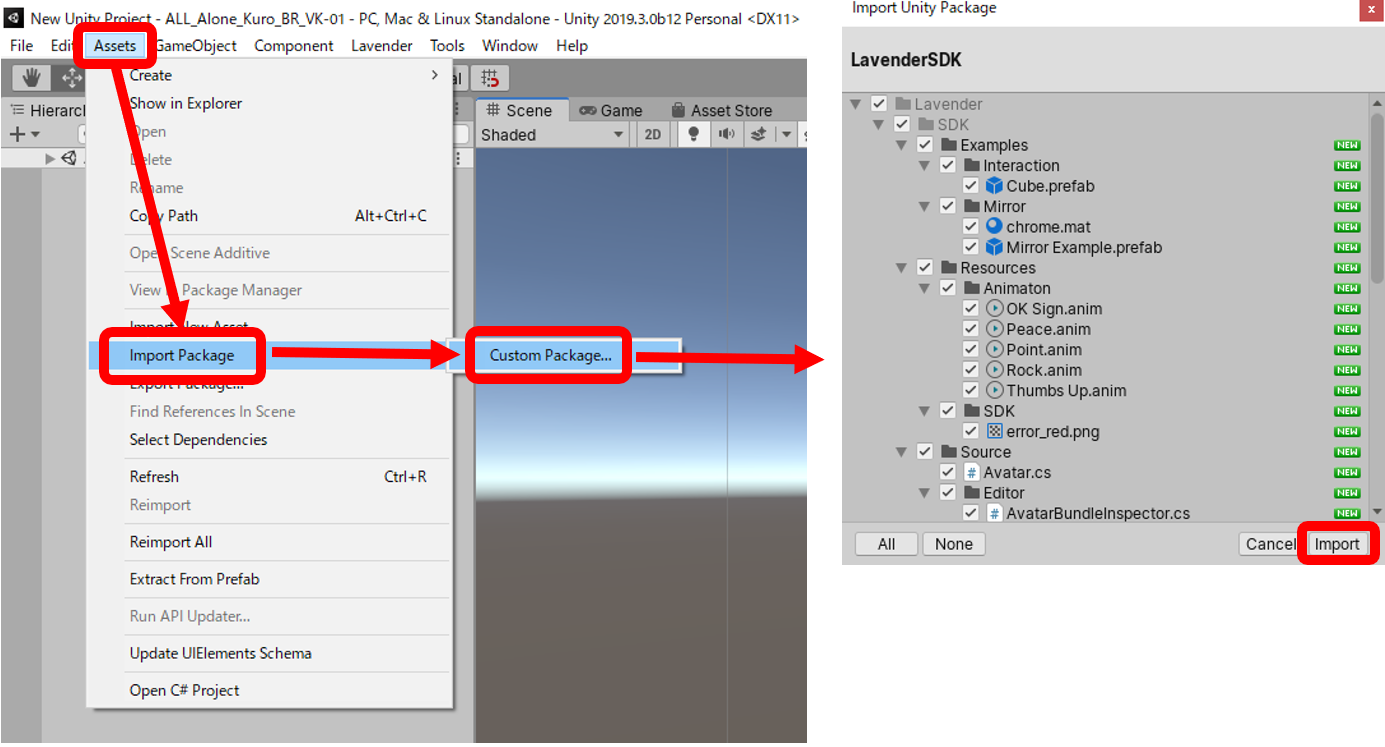
Task: Toggle scene effects icon
Action: (758, 135)
